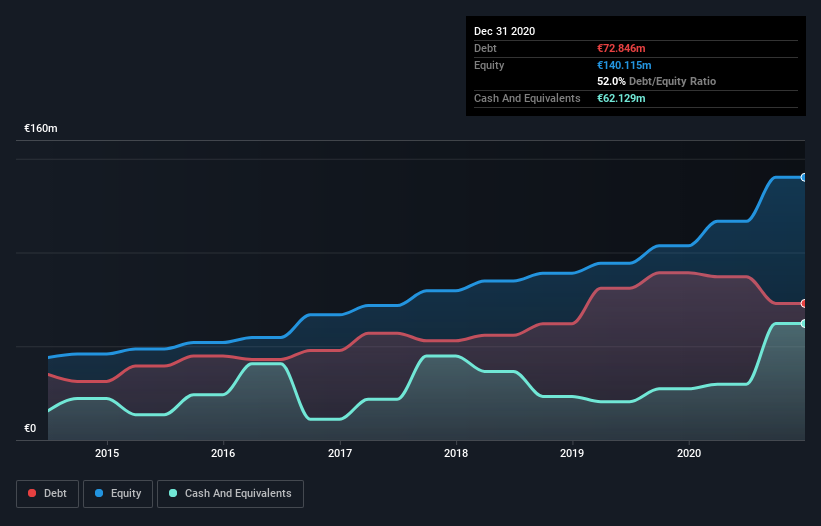The height and width of the screenshot is (526, 821).
Task: Click the 2020 x-axis label
Action: click(689, 453)
